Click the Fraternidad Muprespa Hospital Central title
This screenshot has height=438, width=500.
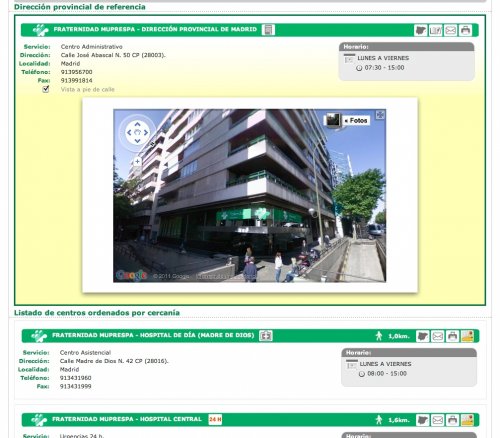point(127,419)
